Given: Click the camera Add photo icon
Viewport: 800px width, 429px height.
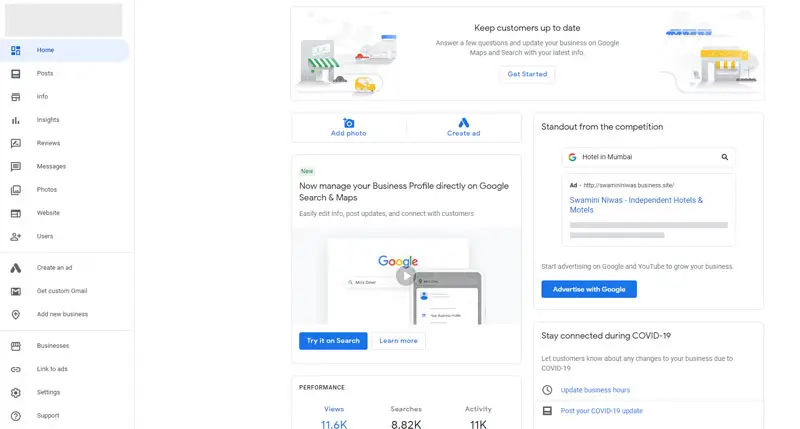Looking at the screenshot, I should click(x=349, y=123).
